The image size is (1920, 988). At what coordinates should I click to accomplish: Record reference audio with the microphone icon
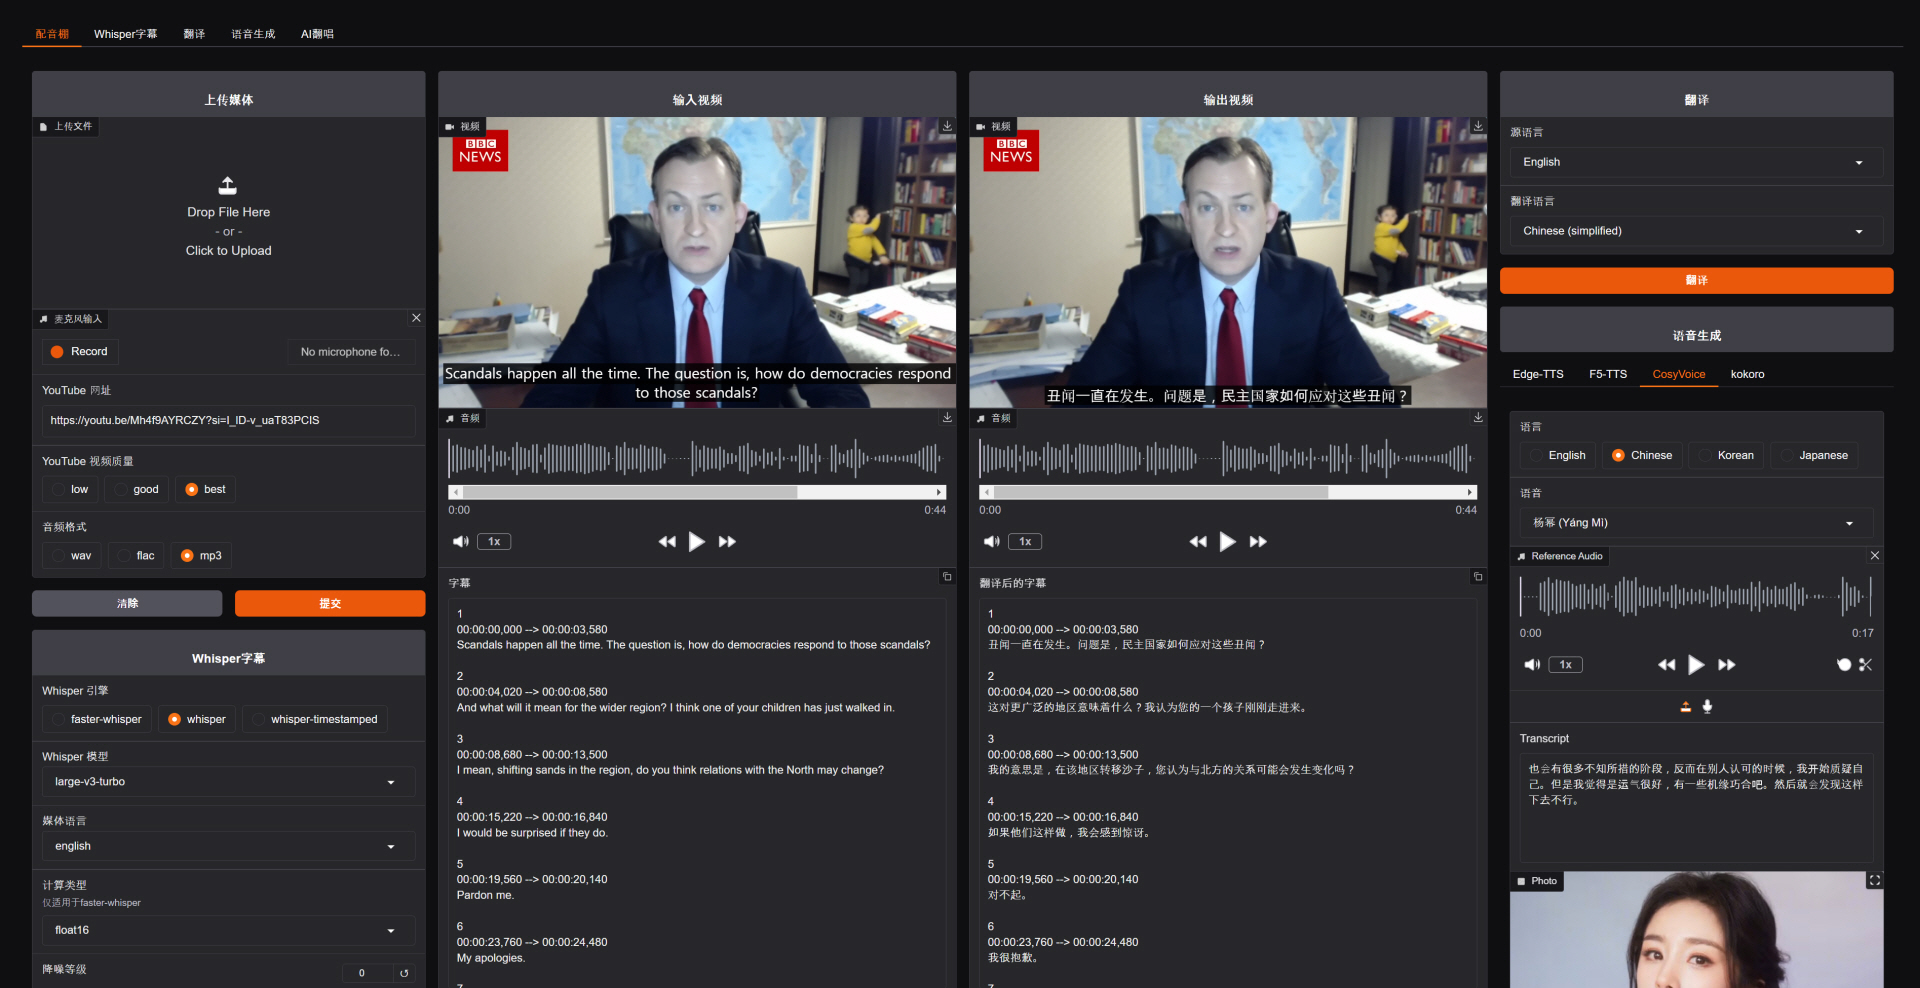(1708, 706)
